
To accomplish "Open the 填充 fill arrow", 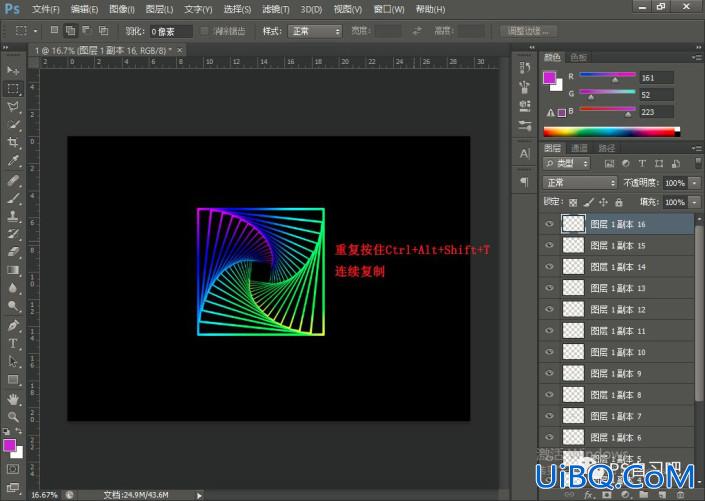I will [695, 202].
